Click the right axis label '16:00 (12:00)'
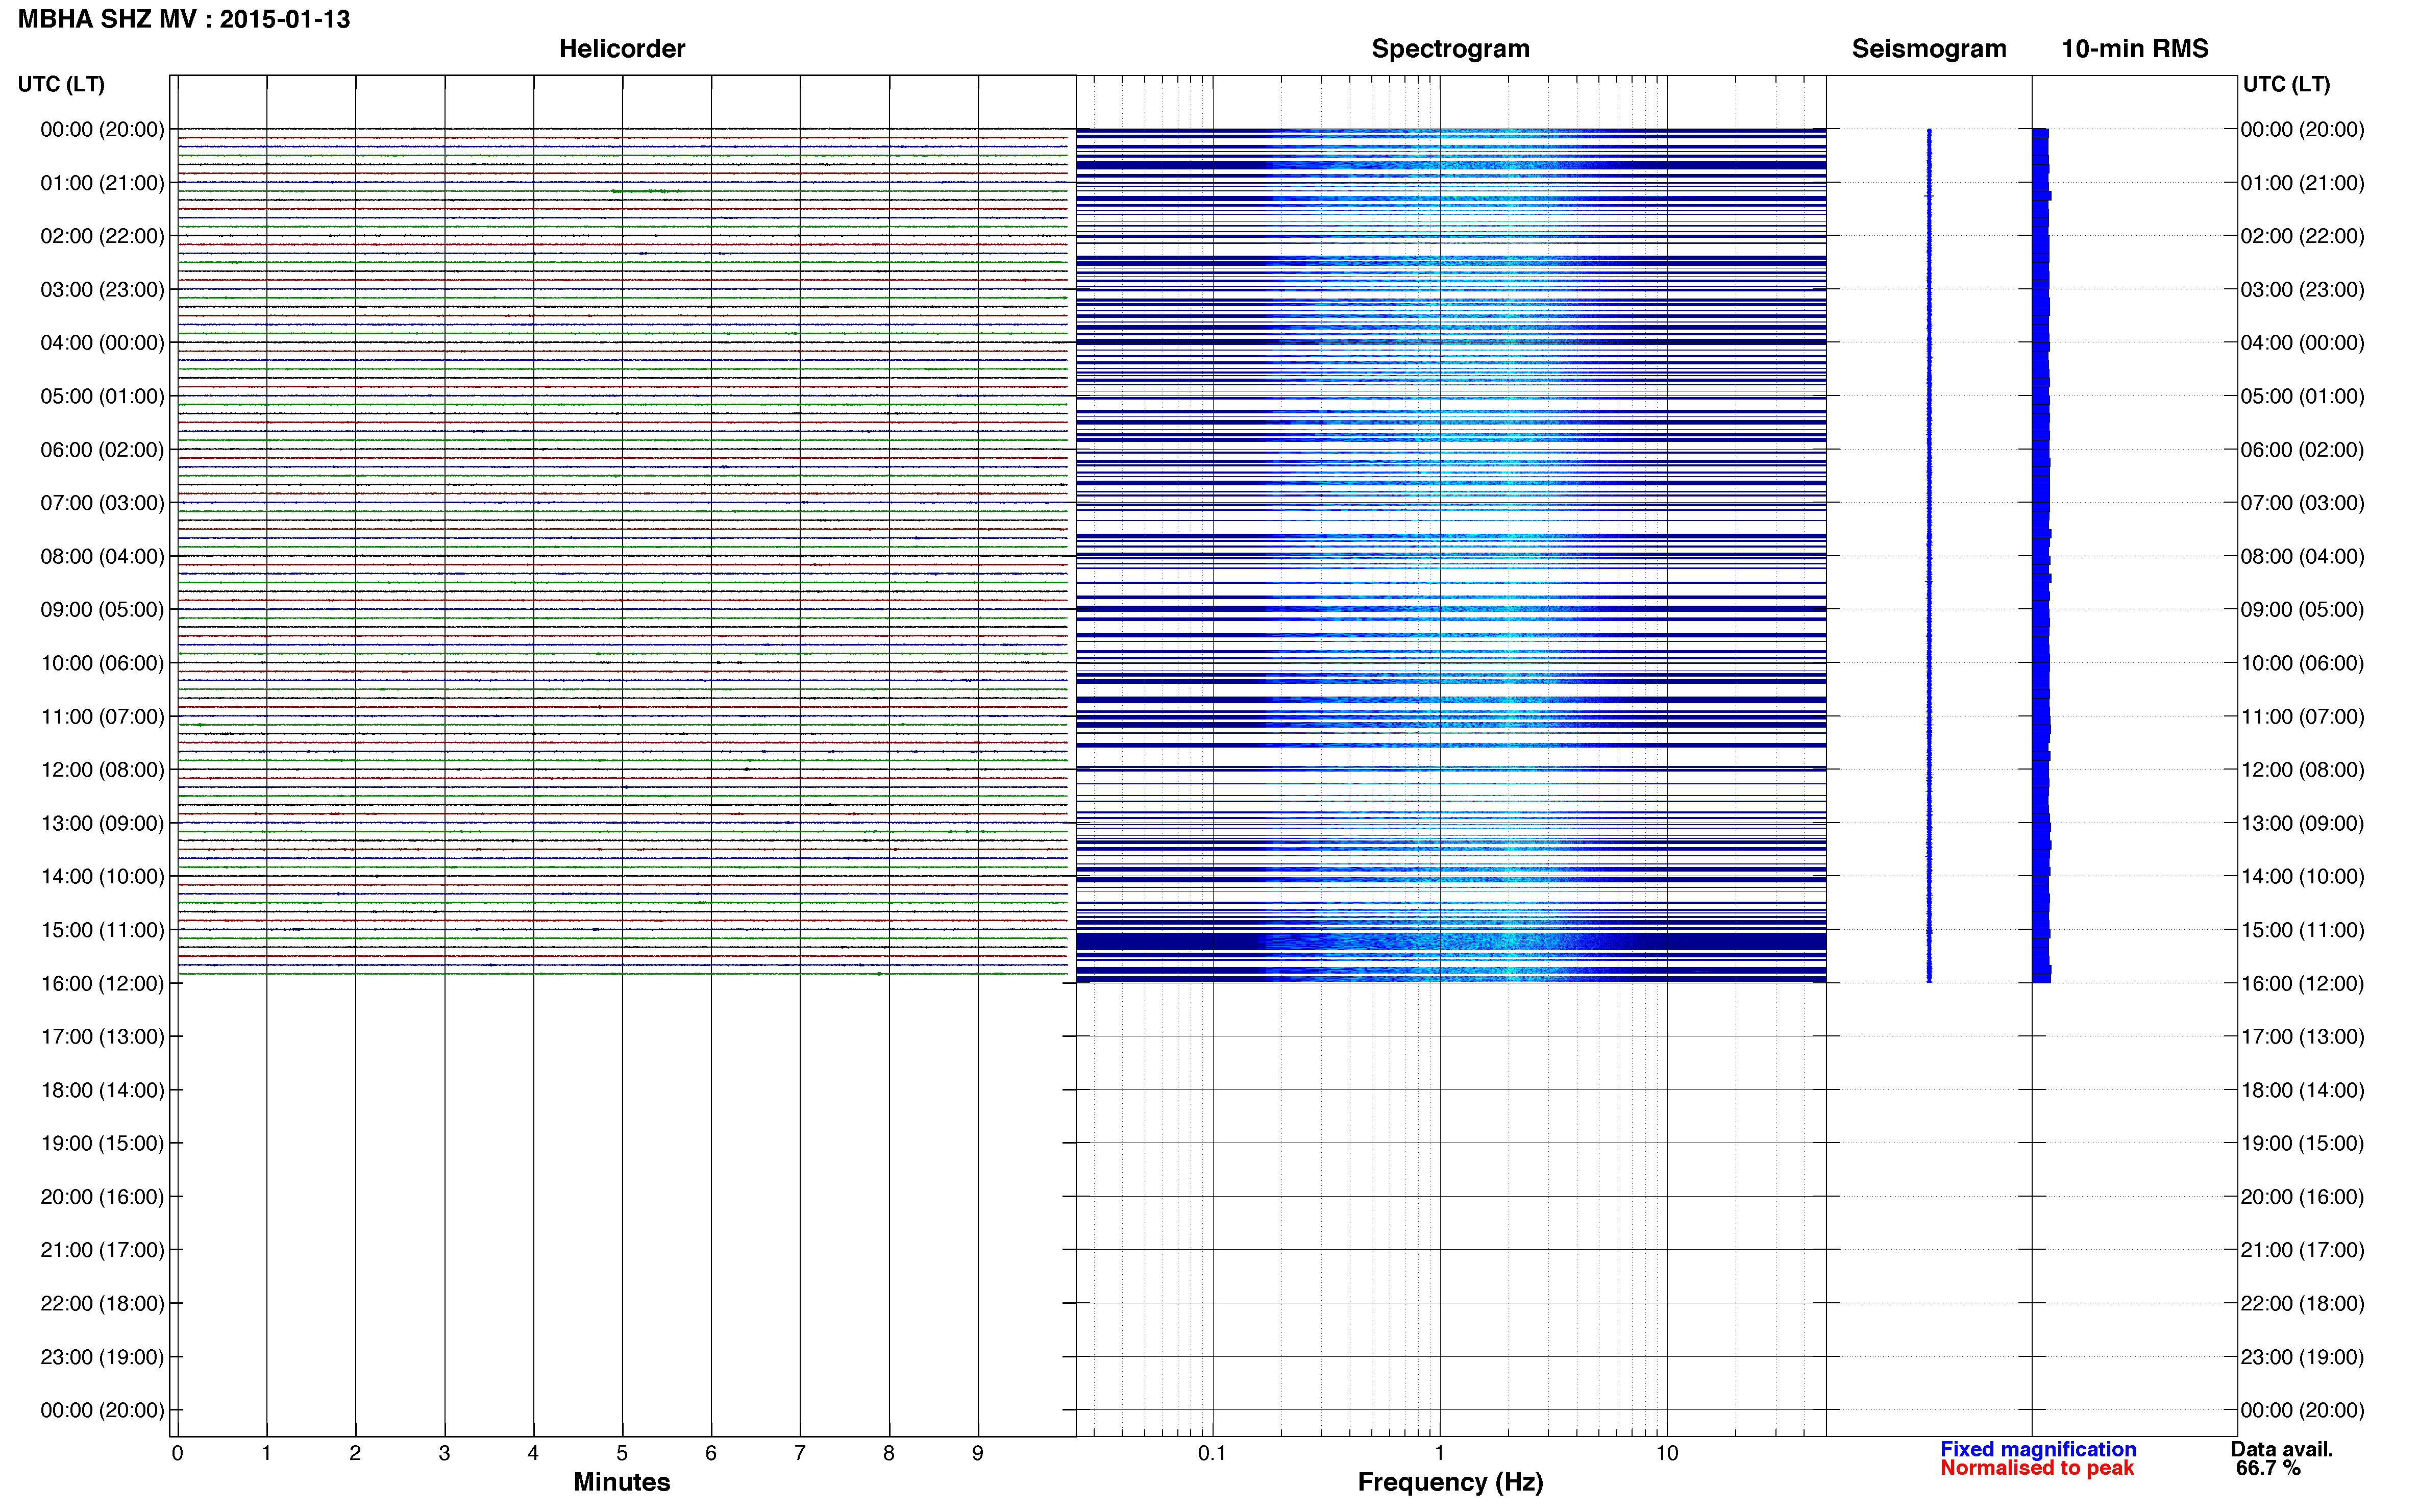The height and width of the screenshot is (1512, 2419). pyautogui.click(x=2302, y=983)
